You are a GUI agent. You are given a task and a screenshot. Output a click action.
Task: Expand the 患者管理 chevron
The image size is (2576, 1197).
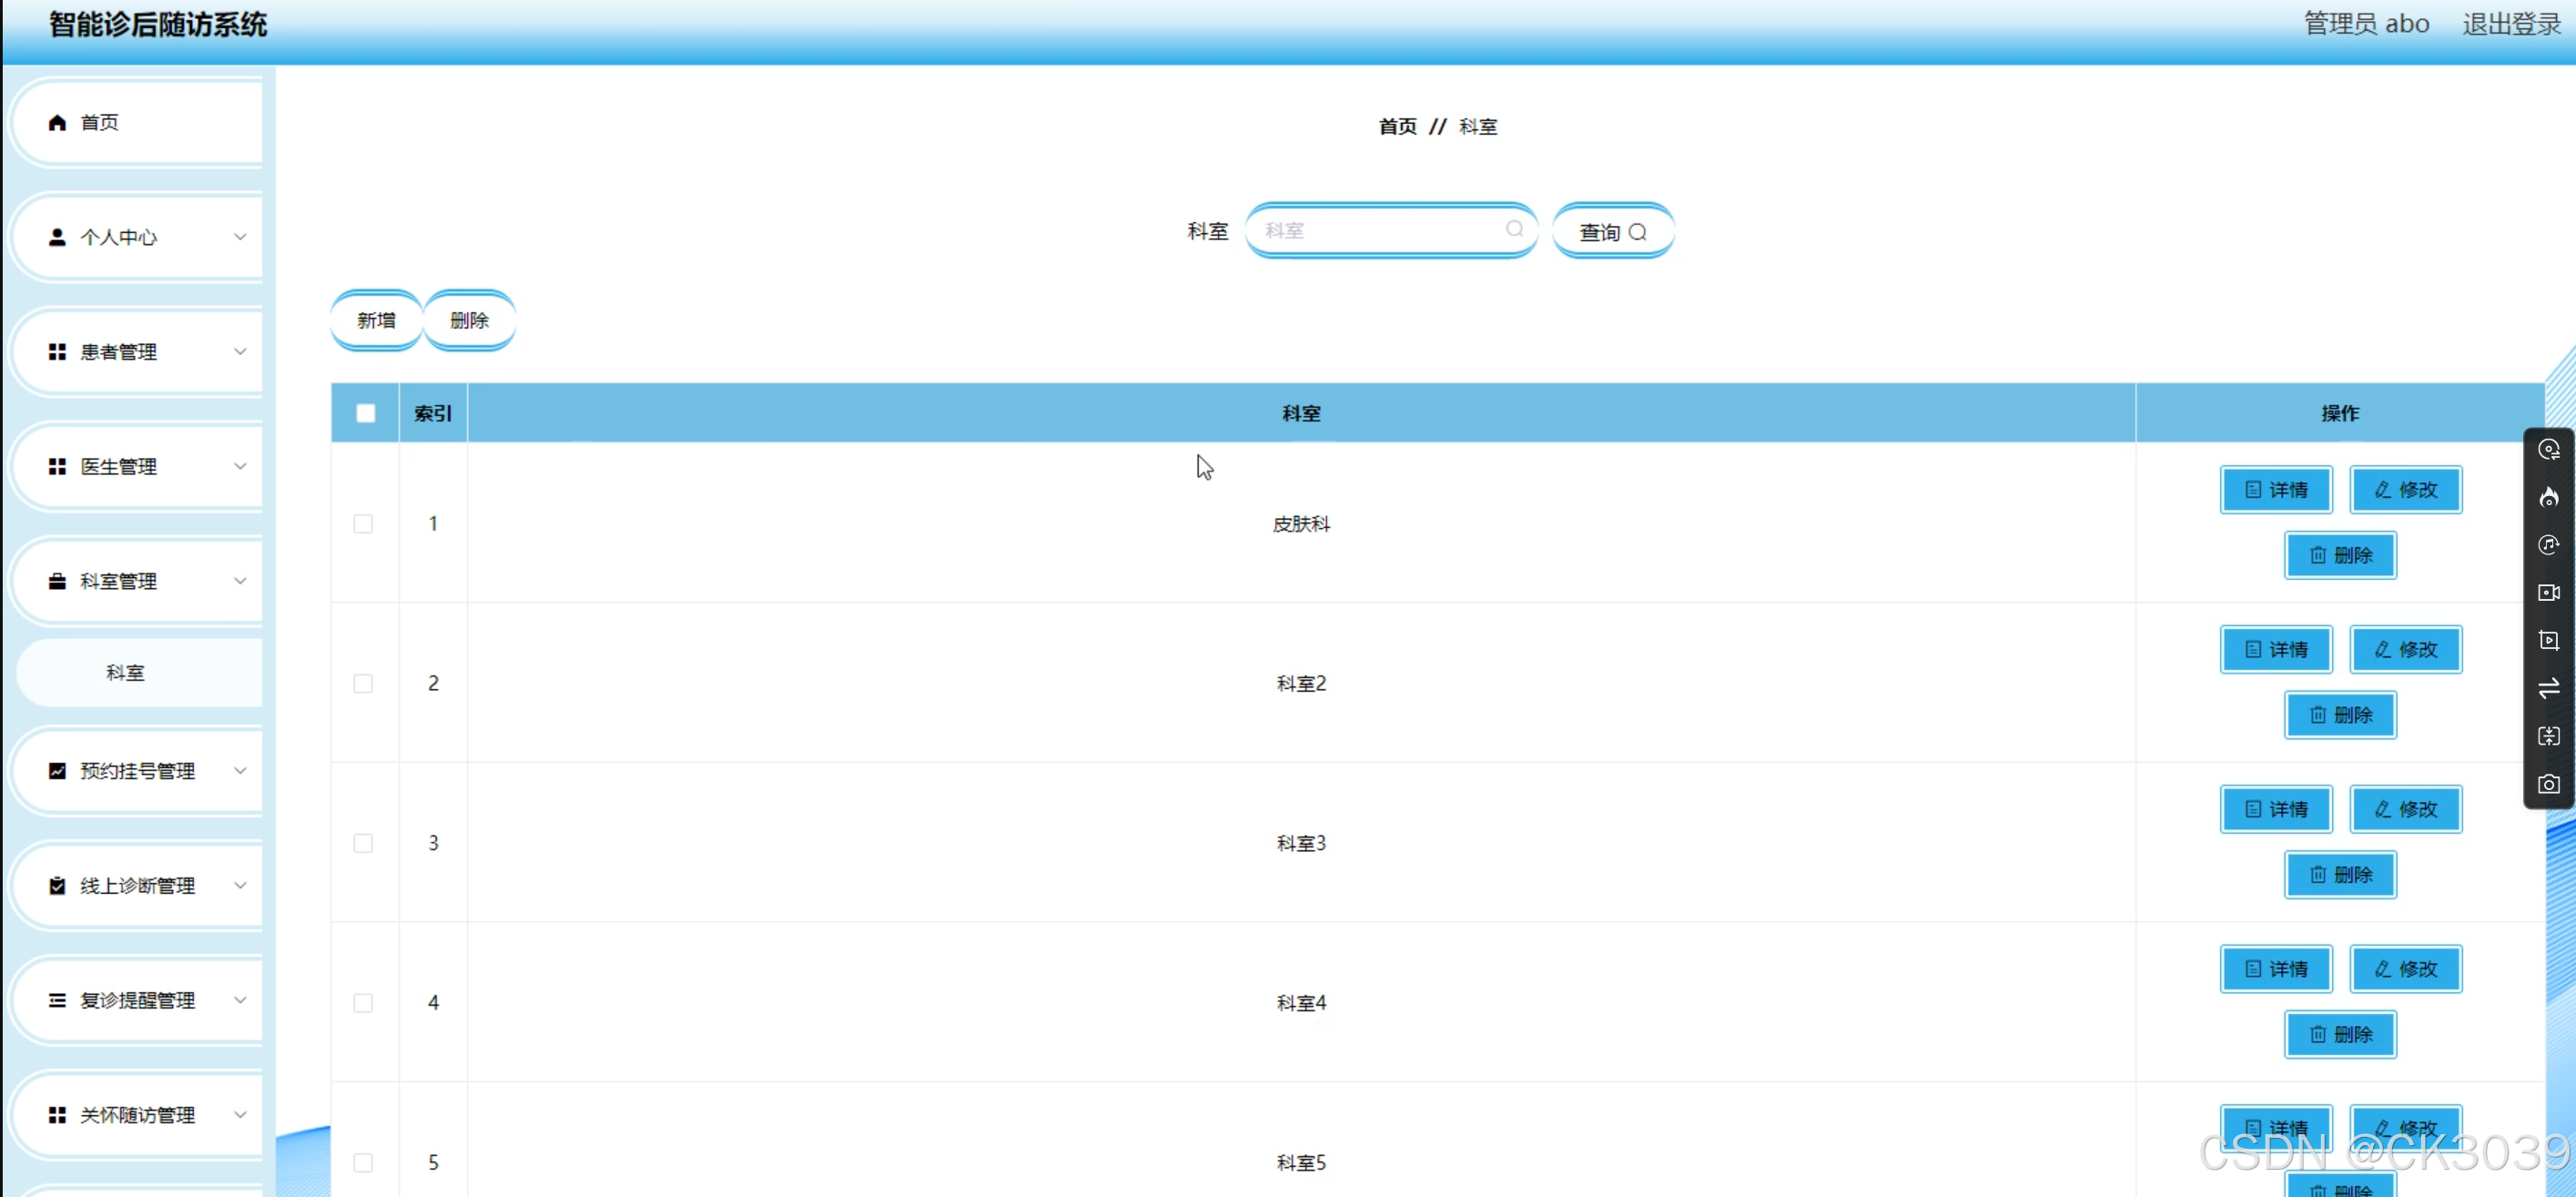(x=240, y=352)
